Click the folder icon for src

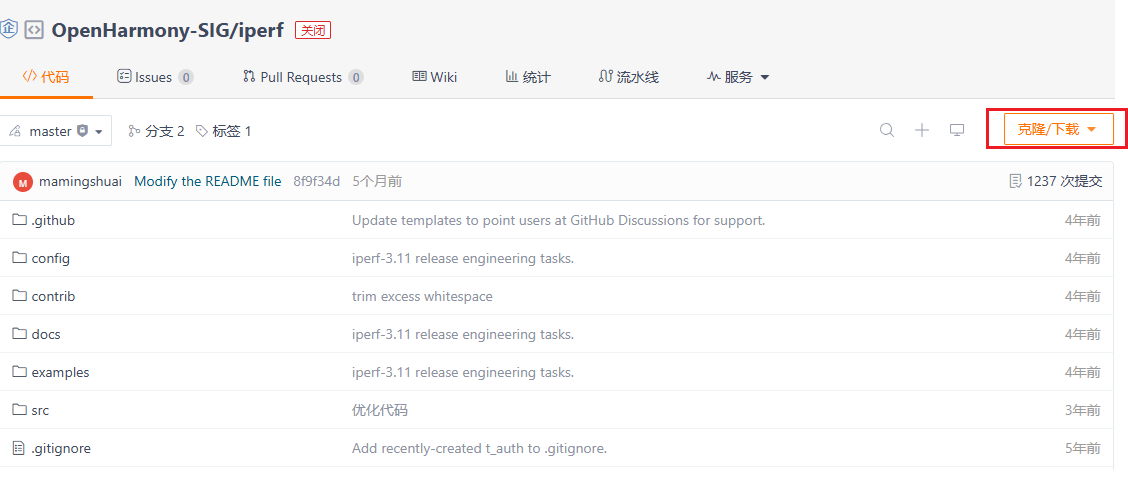(x=19, y=411)
